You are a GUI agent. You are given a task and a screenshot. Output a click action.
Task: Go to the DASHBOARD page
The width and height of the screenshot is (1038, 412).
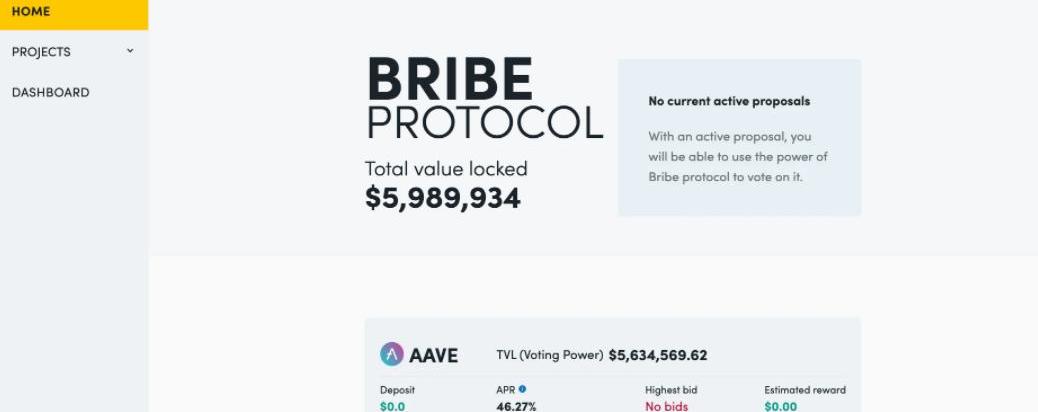coord(50,92)
